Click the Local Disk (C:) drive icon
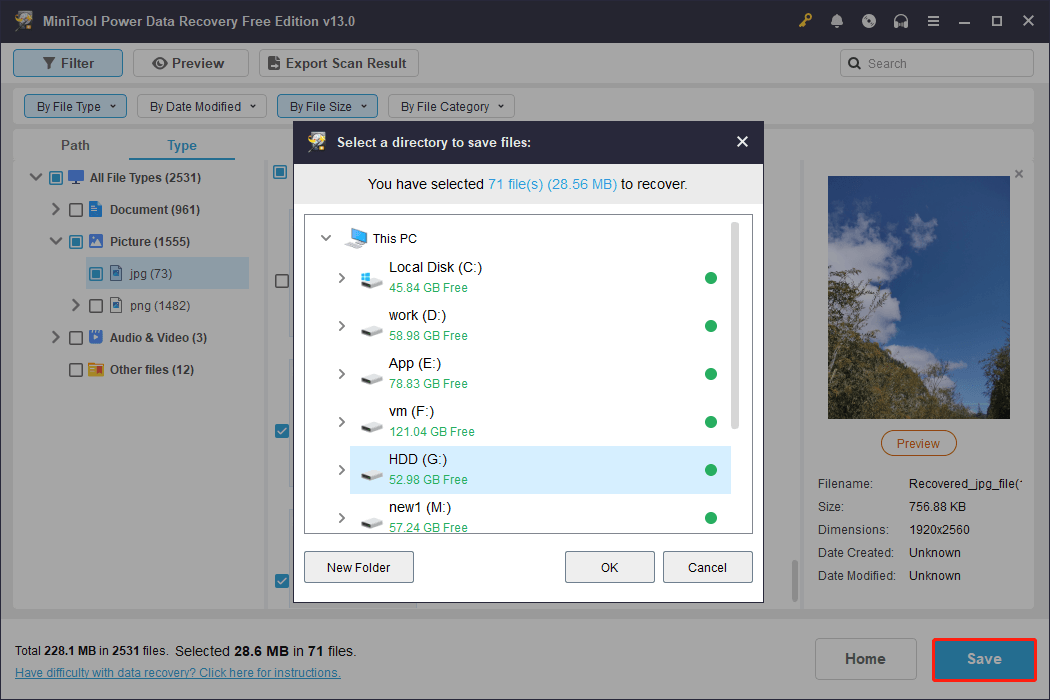 pos(371,279)
